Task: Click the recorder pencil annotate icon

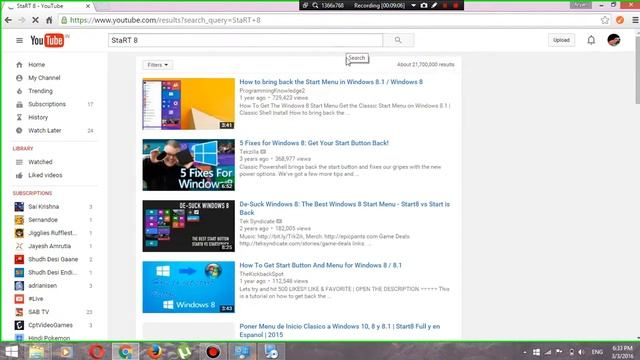Action: [434, 5]
